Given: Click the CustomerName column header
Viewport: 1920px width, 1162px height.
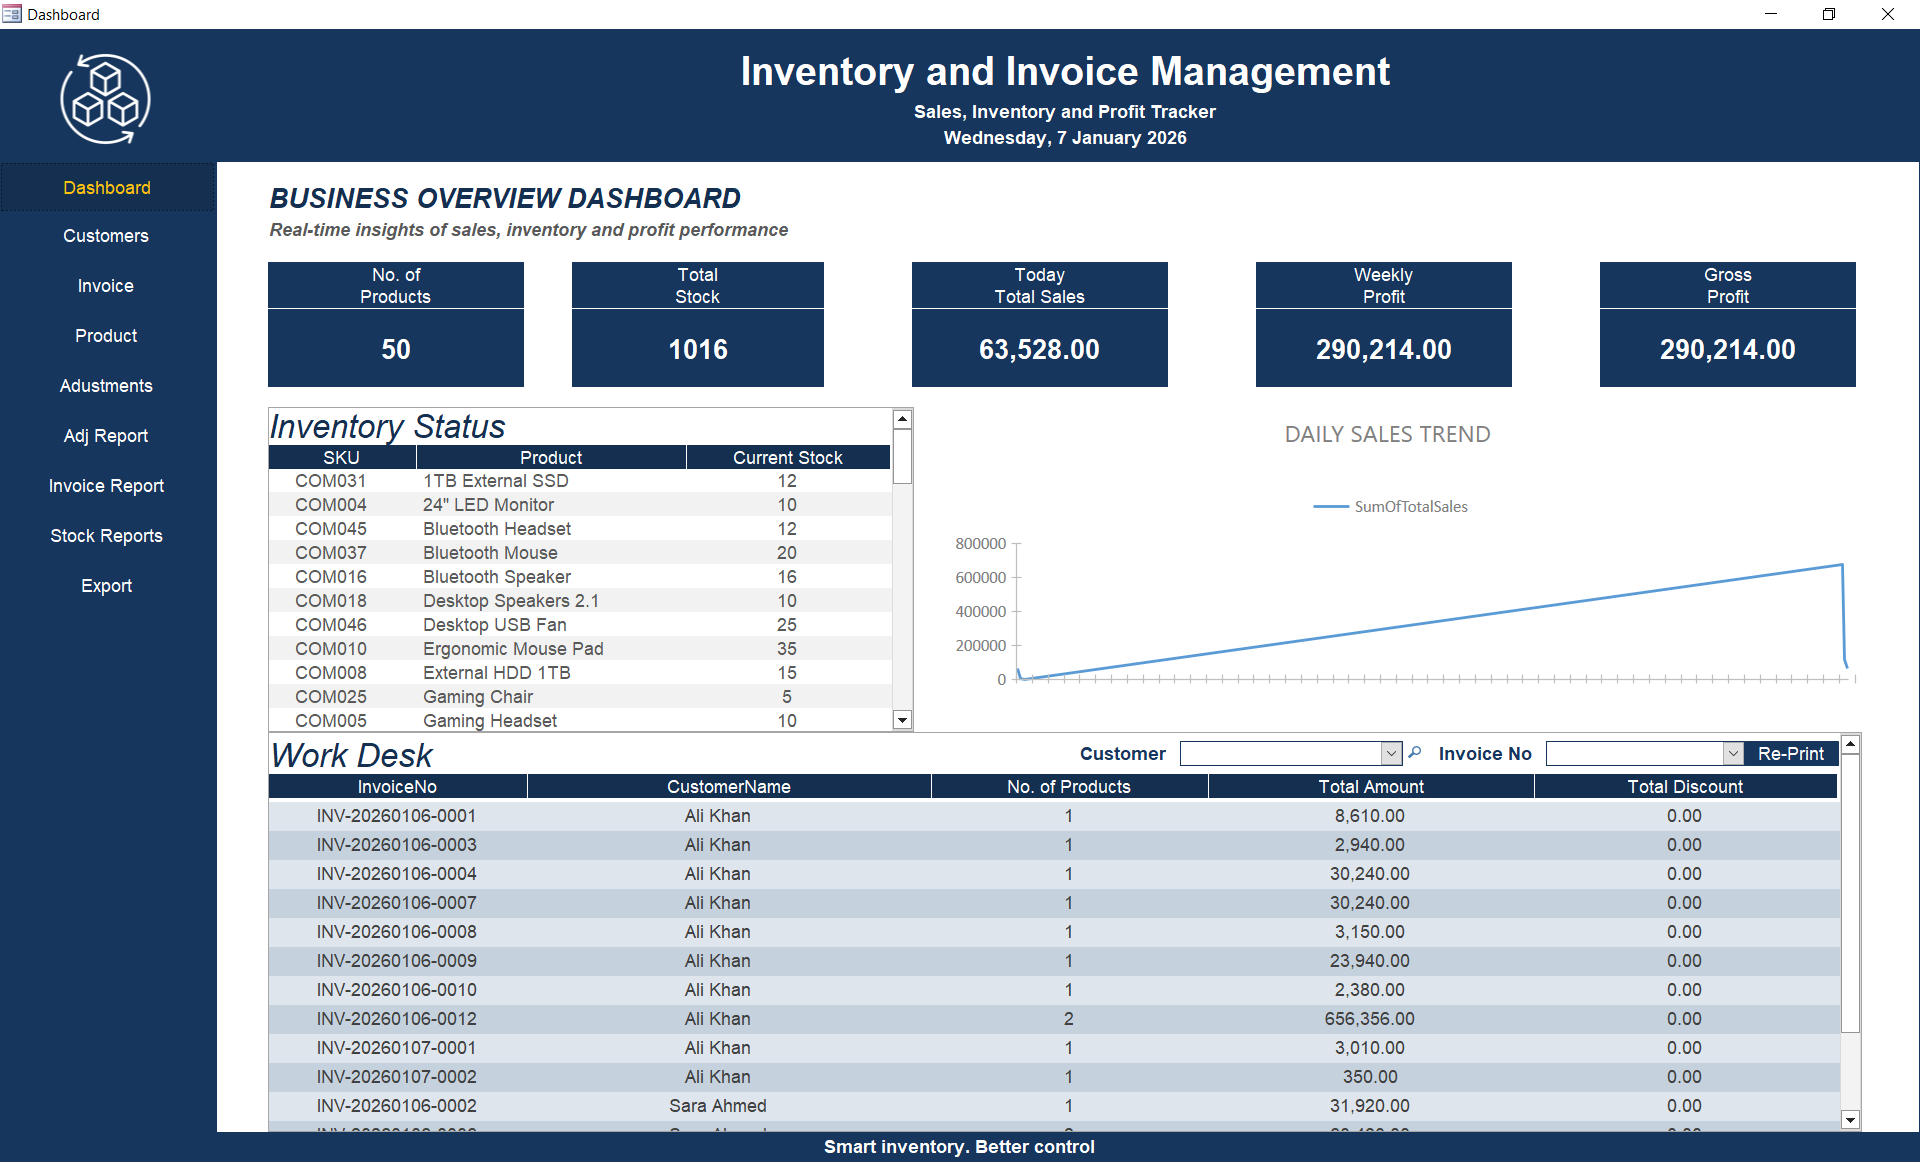Looking at the screenshot, I should tap(729, 787).
